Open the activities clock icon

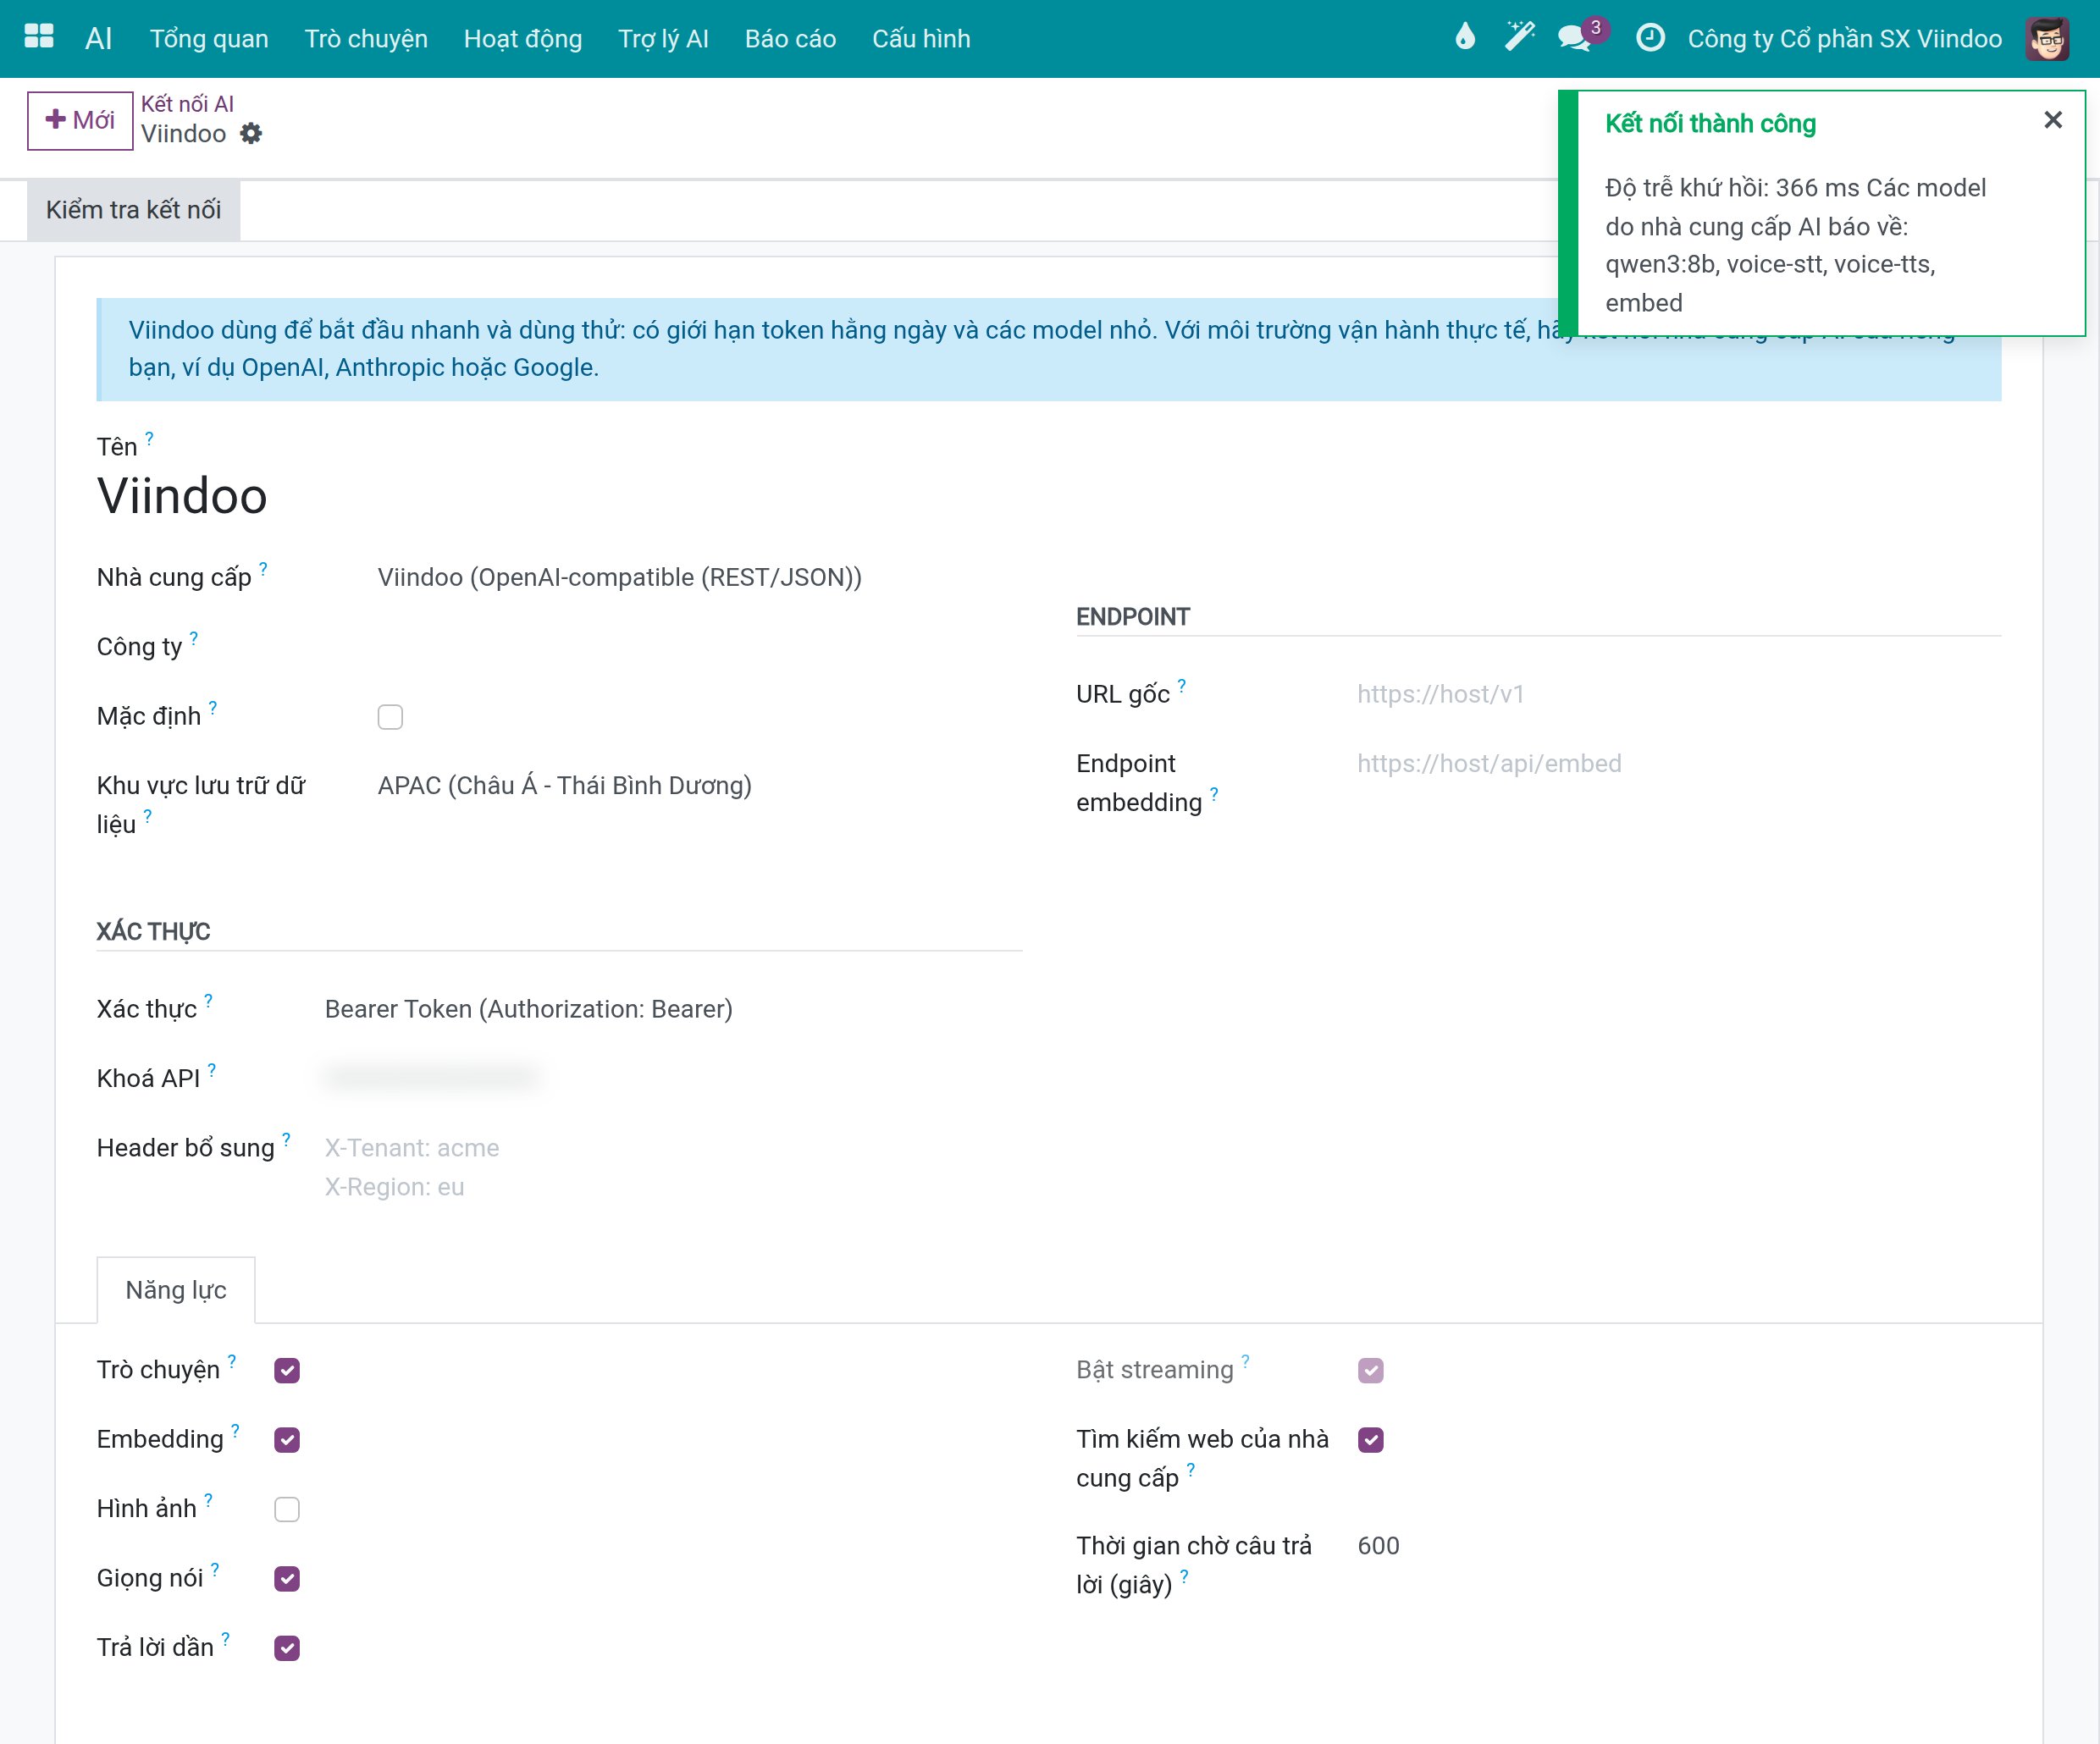1650,37
